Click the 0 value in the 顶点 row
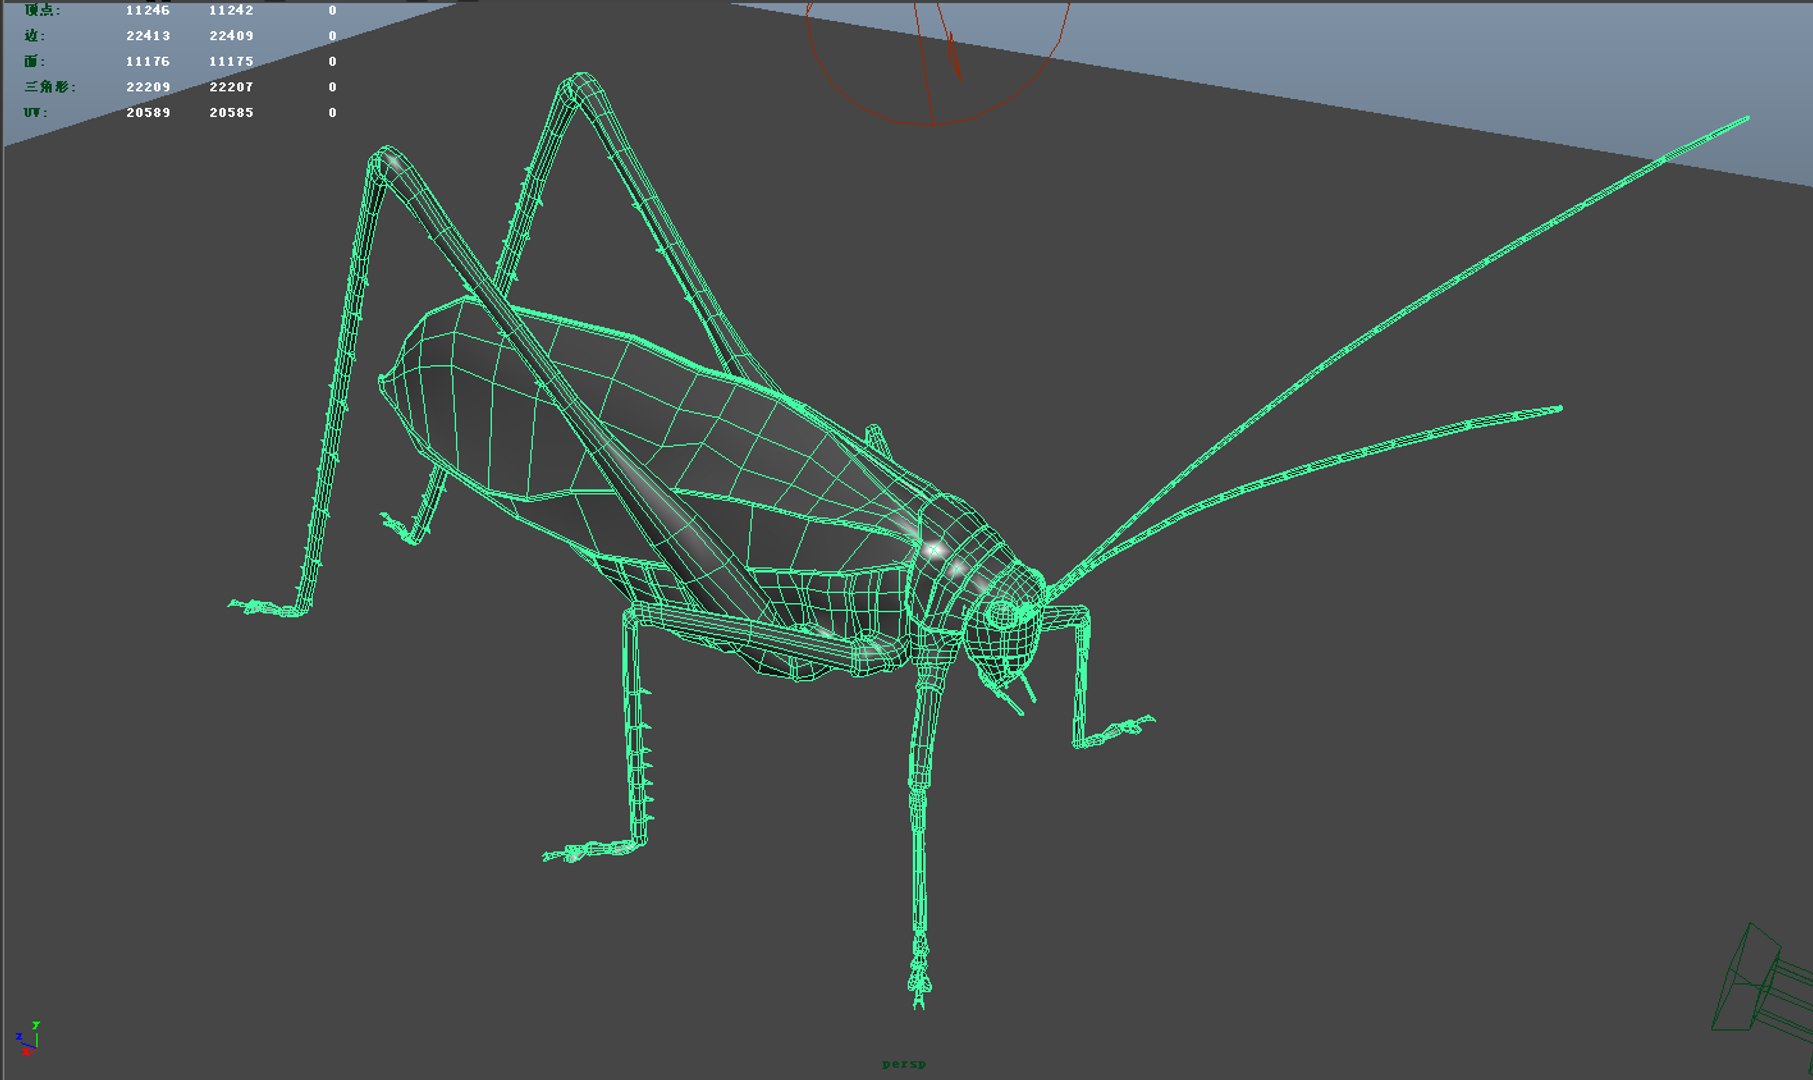This screenshot has width=1813, height=1080. pos(333,10)
